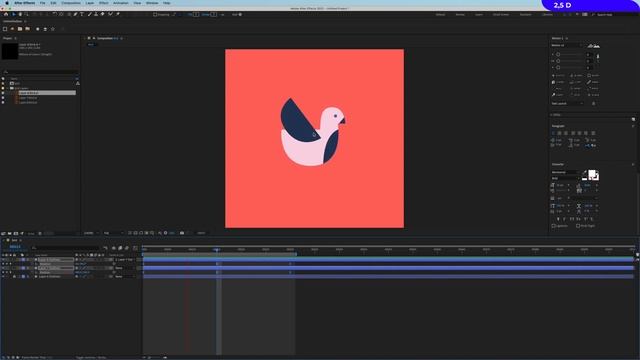Hide the third layer with eye toggle

pos(3,276)
